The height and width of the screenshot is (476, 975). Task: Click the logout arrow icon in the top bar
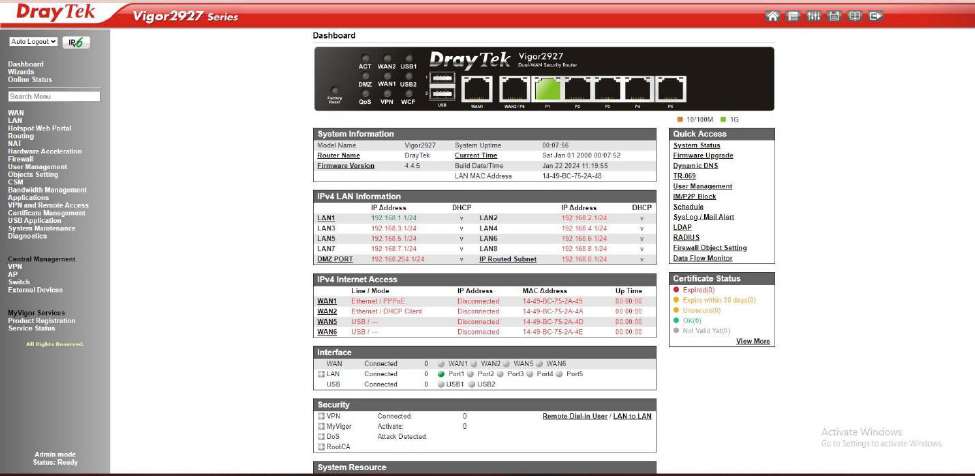[x=876, y=17]
